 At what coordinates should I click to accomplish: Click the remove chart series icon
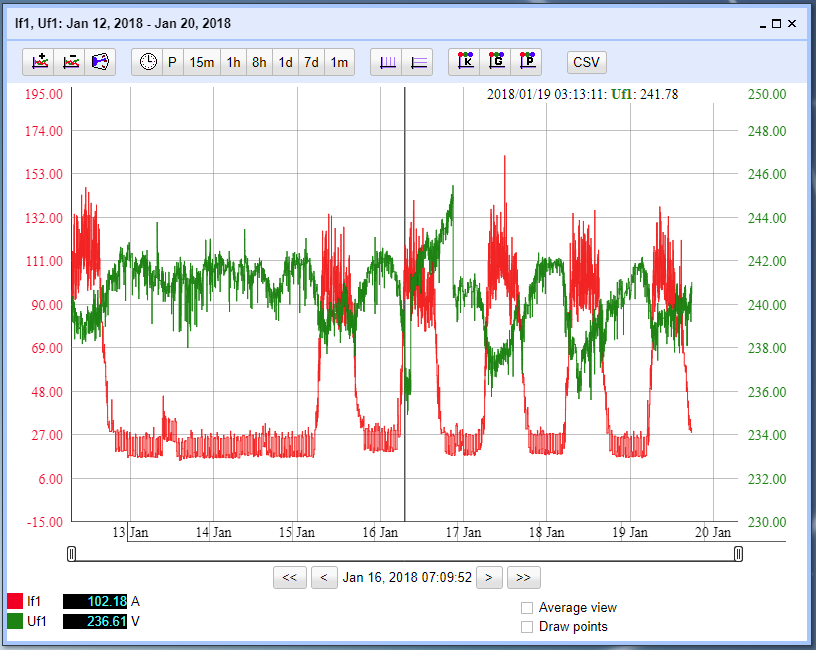70,62
